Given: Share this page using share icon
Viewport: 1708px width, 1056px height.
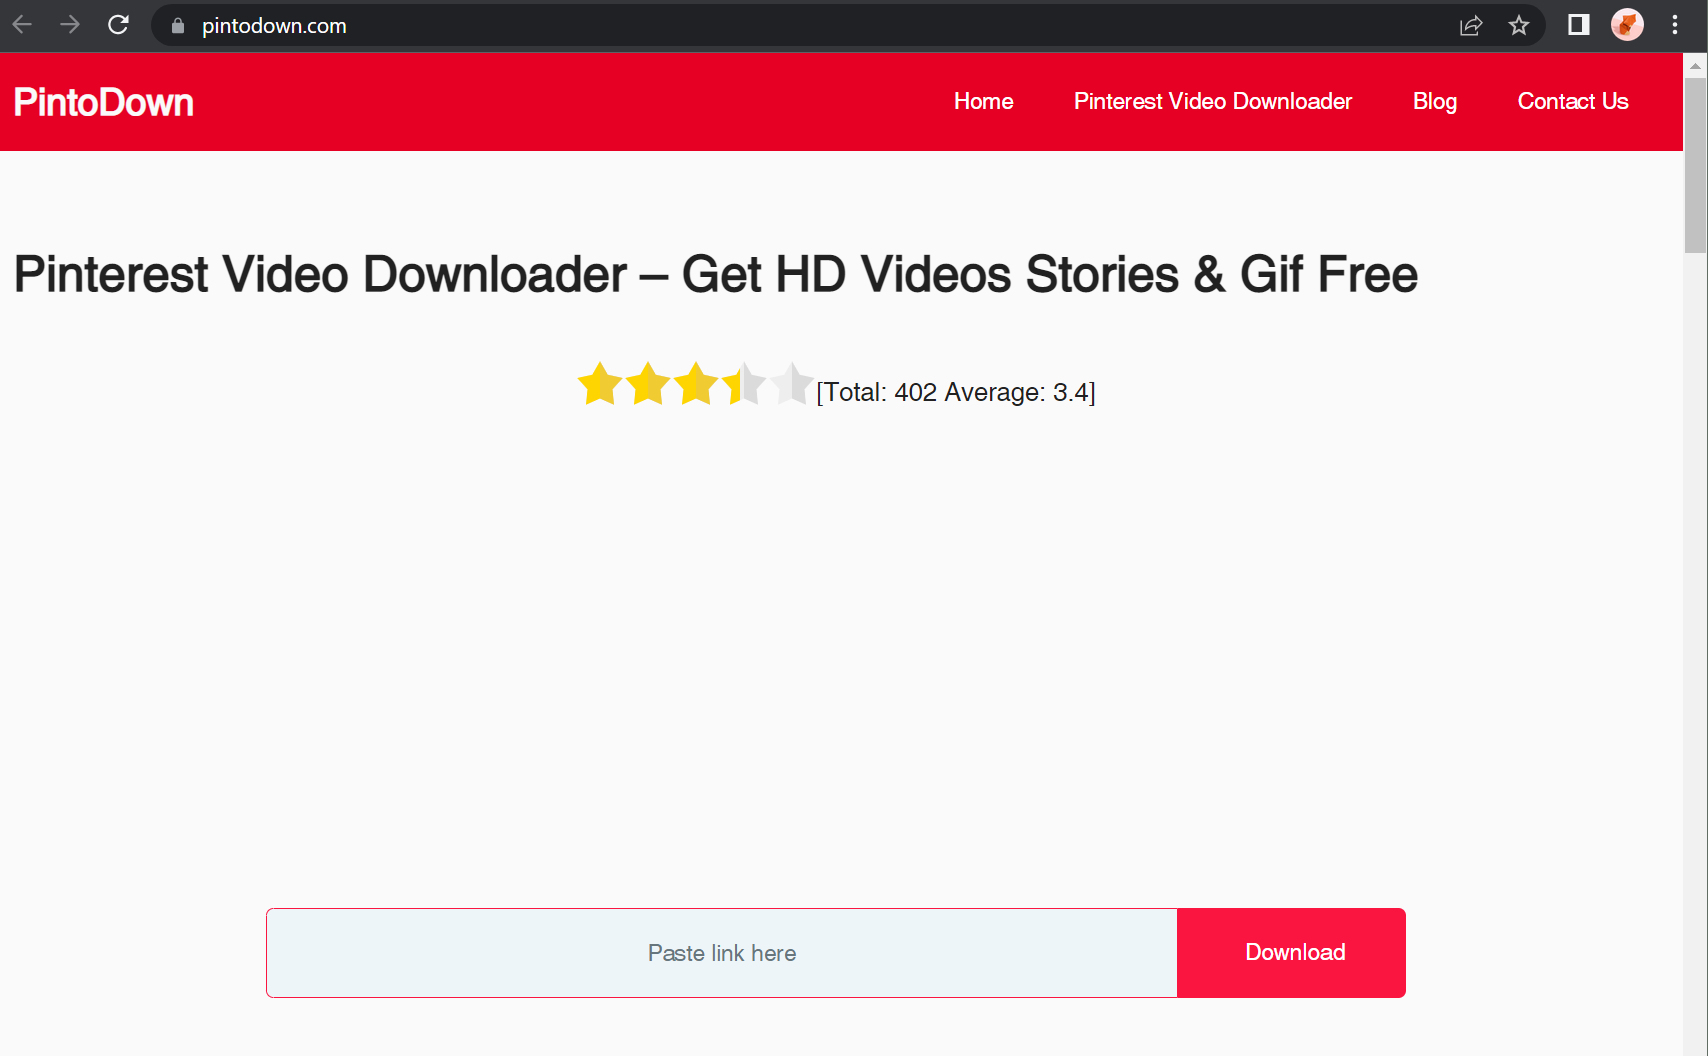Looking at the screenshot, I should coord(1471,26).
